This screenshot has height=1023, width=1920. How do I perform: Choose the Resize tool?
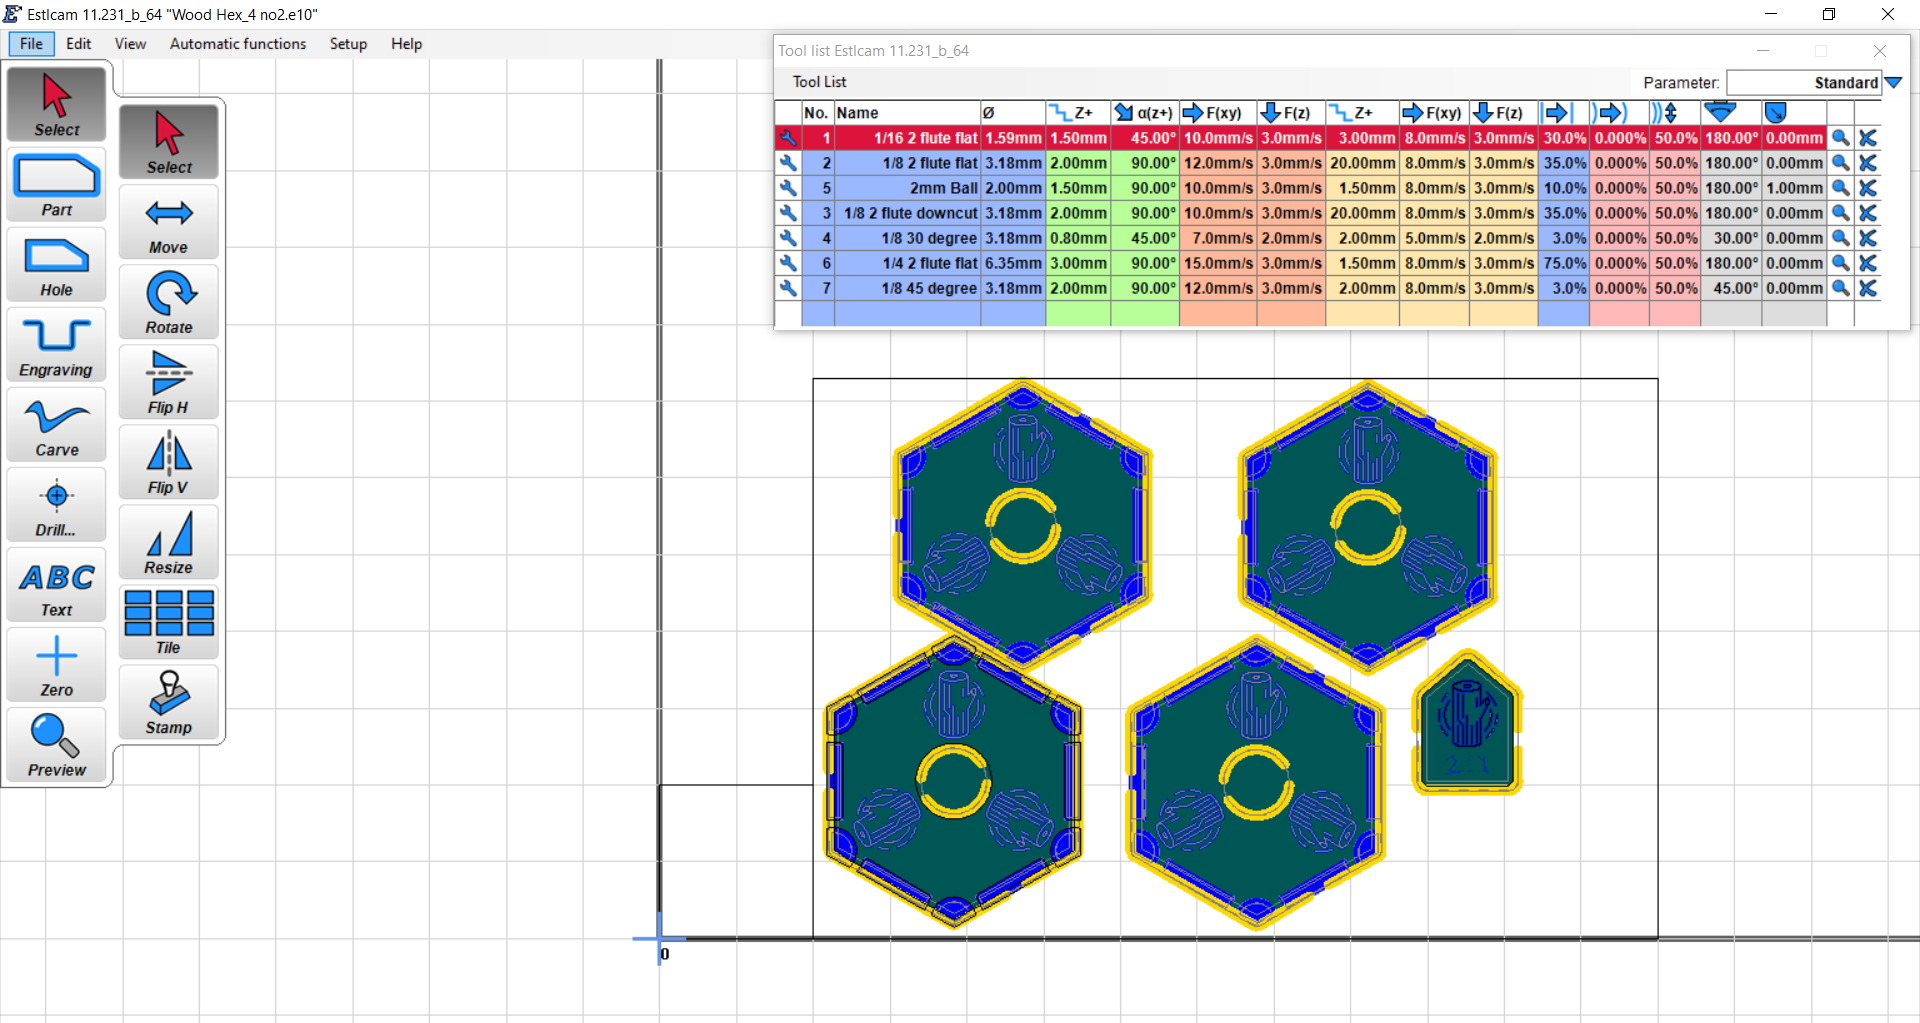click(169, 542)
